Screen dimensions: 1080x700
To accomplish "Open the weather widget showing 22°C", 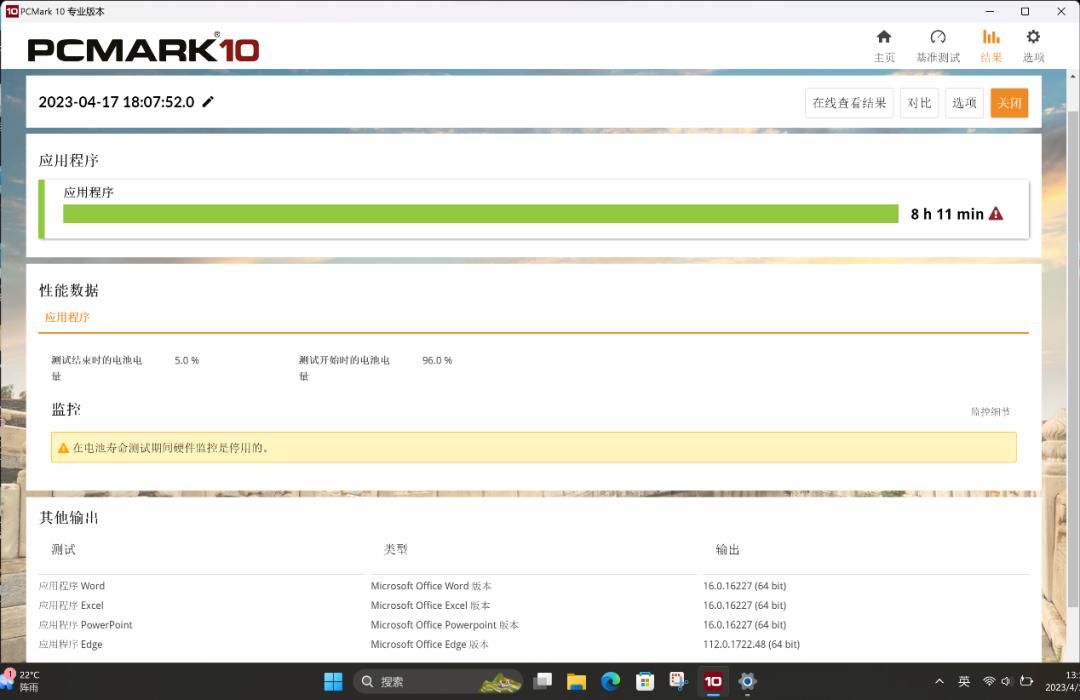I will click(x=21, y=681).
